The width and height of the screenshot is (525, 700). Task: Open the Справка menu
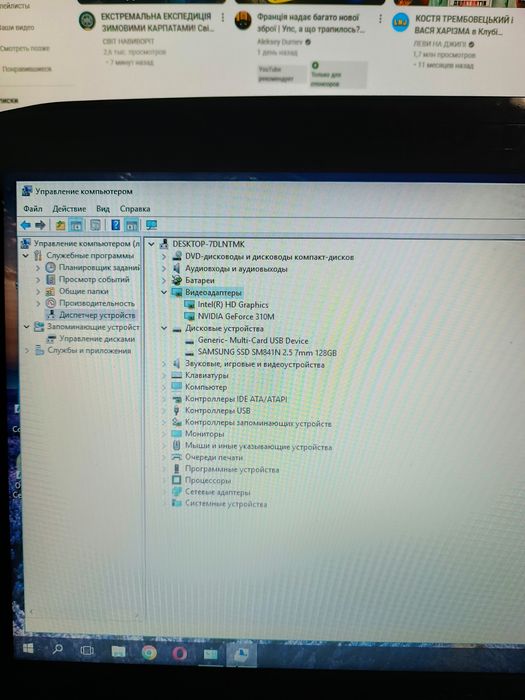point(135,208)
